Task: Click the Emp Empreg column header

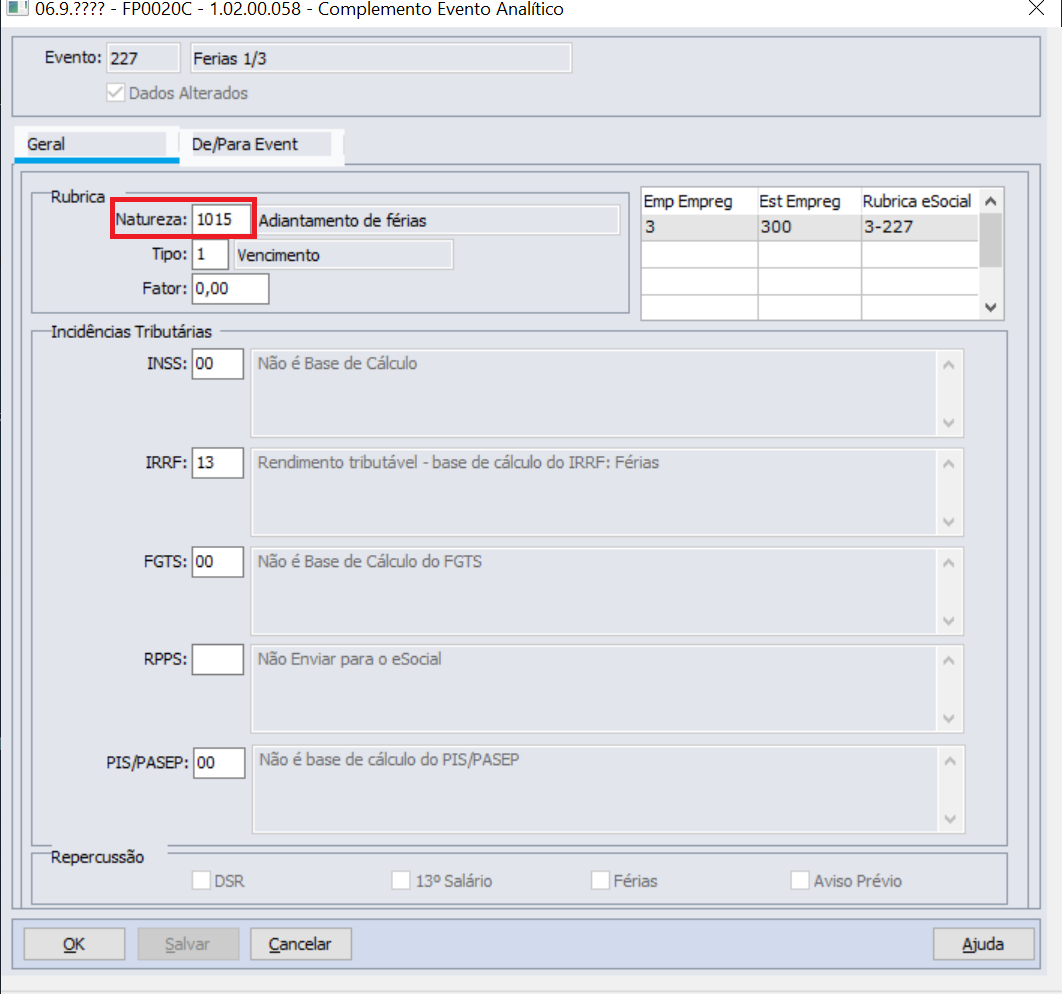Action: click(699, 201)
